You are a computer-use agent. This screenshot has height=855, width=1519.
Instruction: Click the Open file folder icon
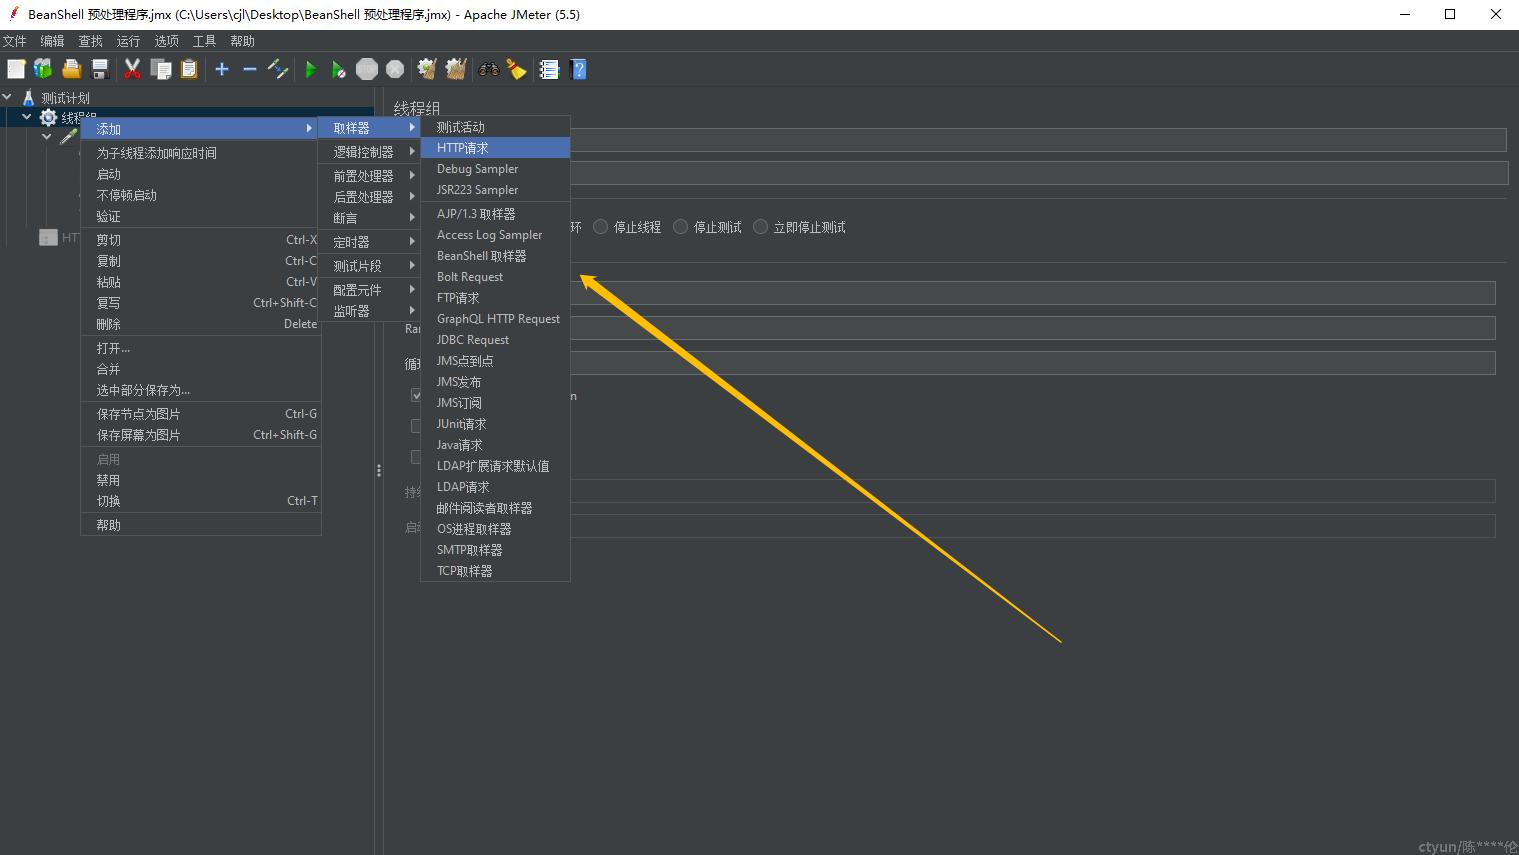tap(71, 69)
